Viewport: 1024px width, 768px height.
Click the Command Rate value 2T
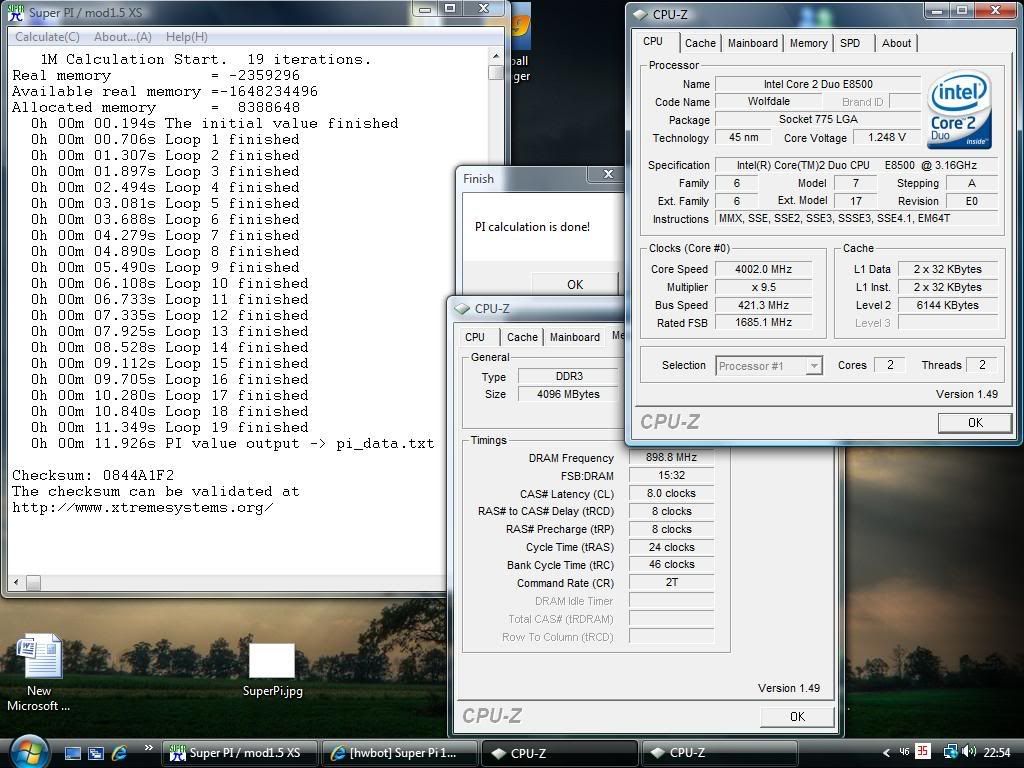coord(671,582)
